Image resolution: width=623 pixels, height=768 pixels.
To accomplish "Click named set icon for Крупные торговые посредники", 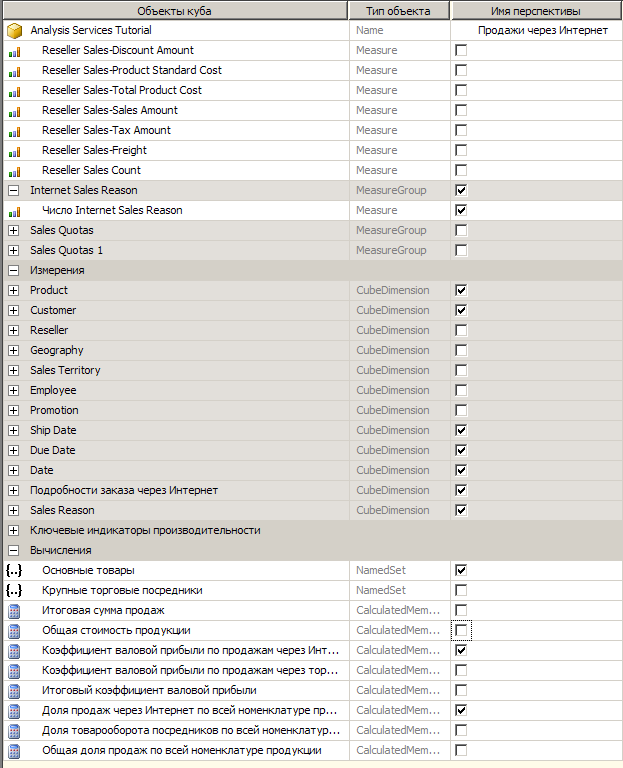I will [x=14, y=590].
